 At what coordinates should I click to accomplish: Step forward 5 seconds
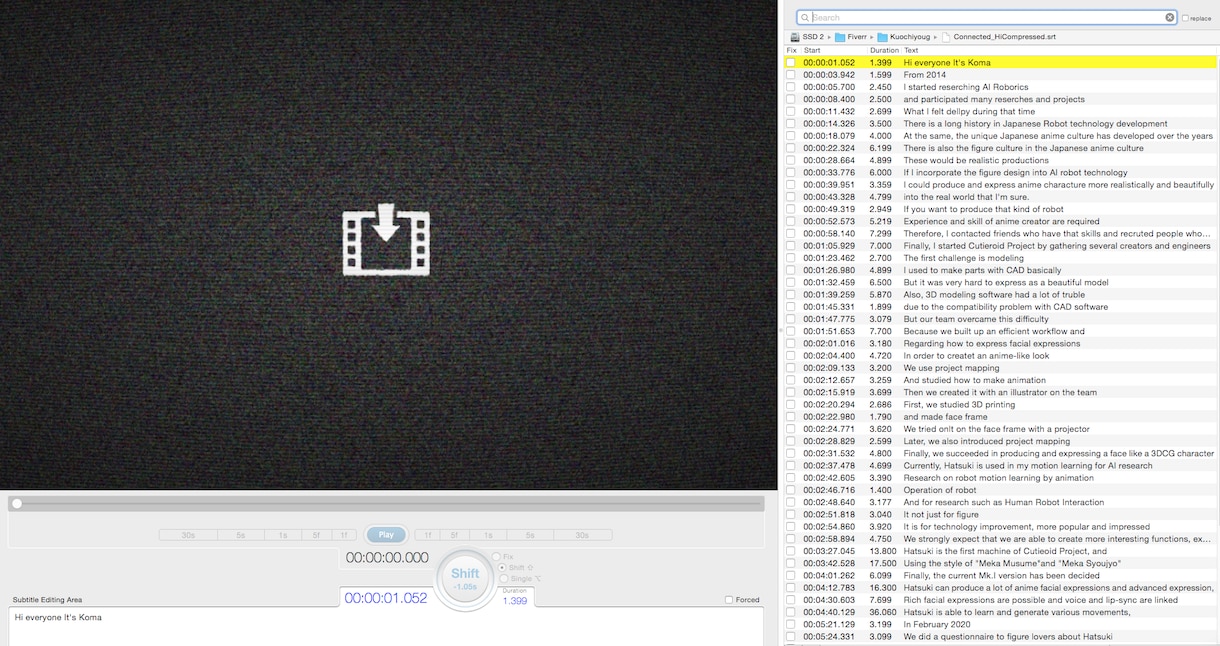pos(529,535)
